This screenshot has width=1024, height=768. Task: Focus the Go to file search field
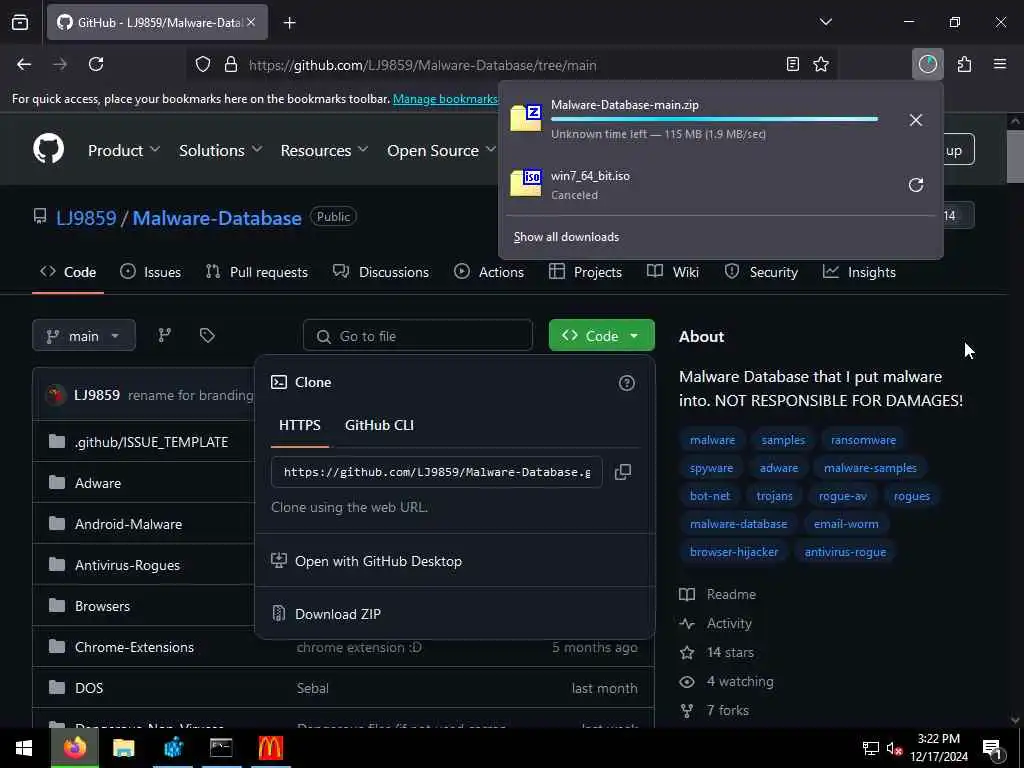[418, 336]
